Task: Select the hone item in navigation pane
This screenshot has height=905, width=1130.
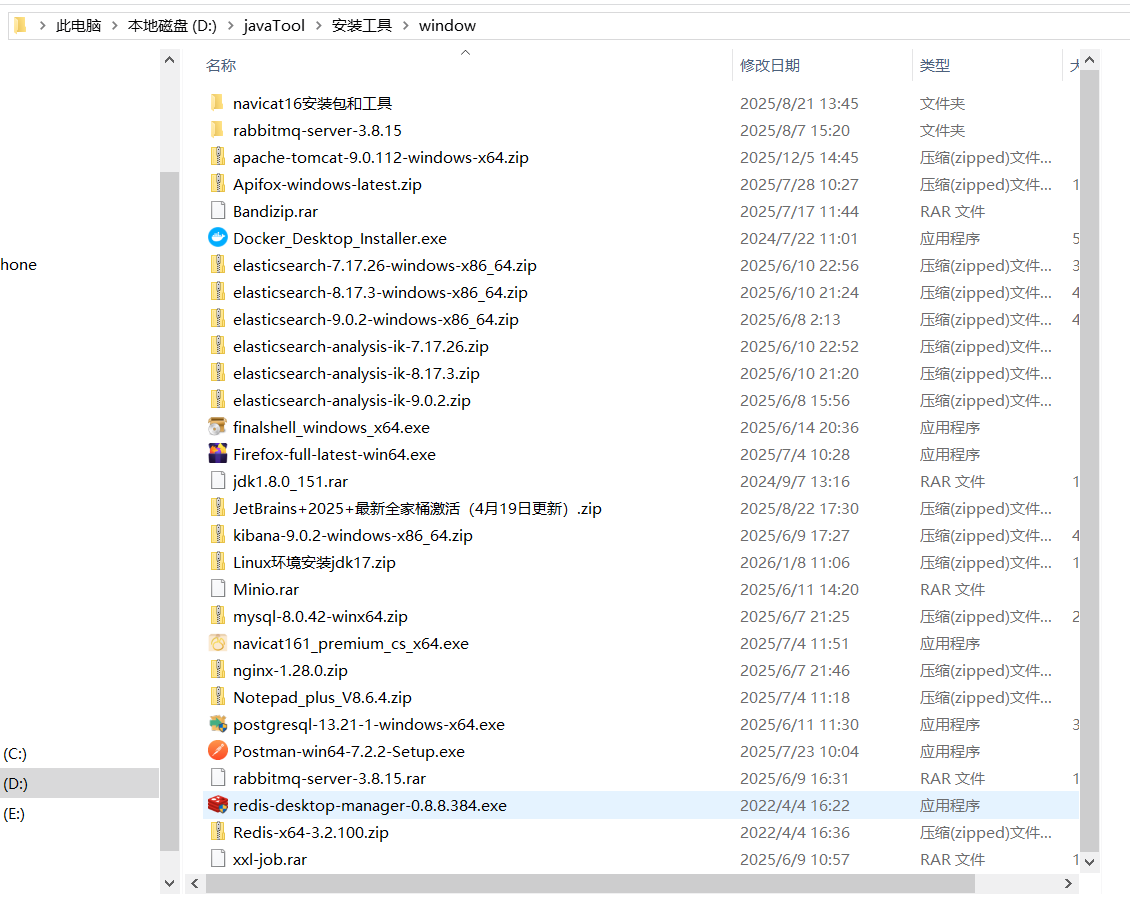Action: [x=19, y=264]
